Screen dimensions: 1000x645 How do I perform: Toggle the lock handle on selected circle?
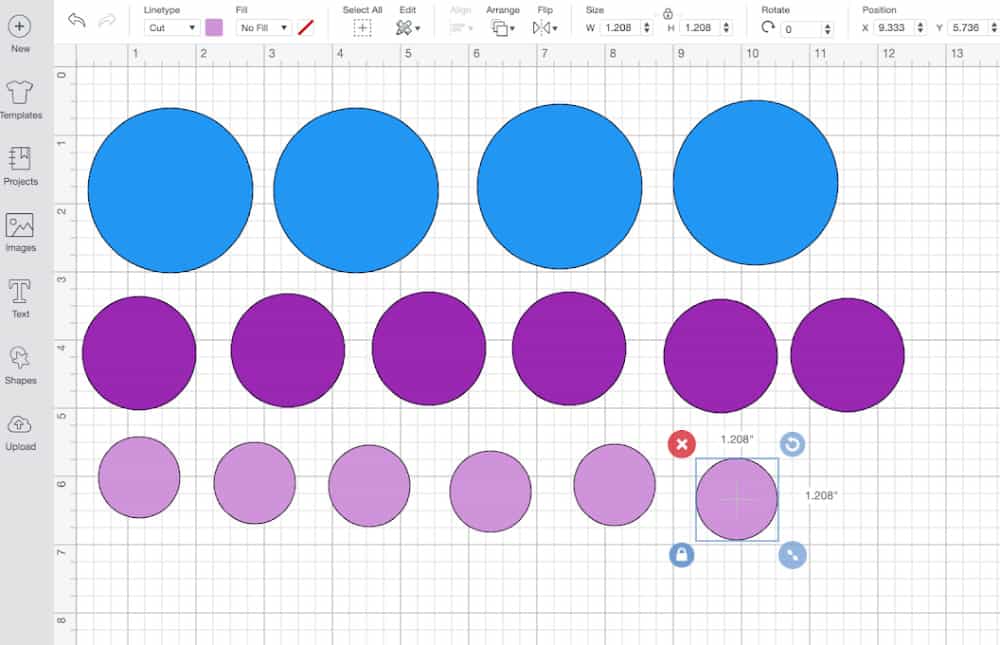(x=681, y=554)
